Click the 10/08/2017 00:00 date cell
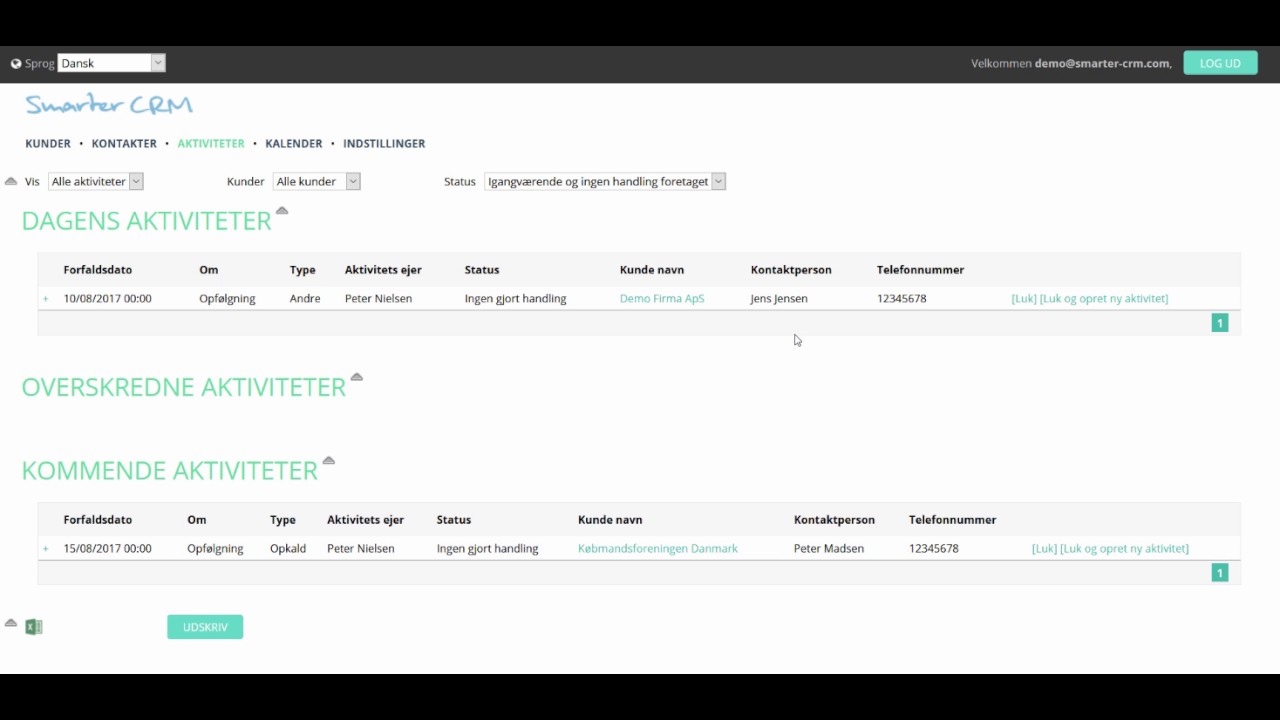This screenshot has width=1280, height=720. 107,298
